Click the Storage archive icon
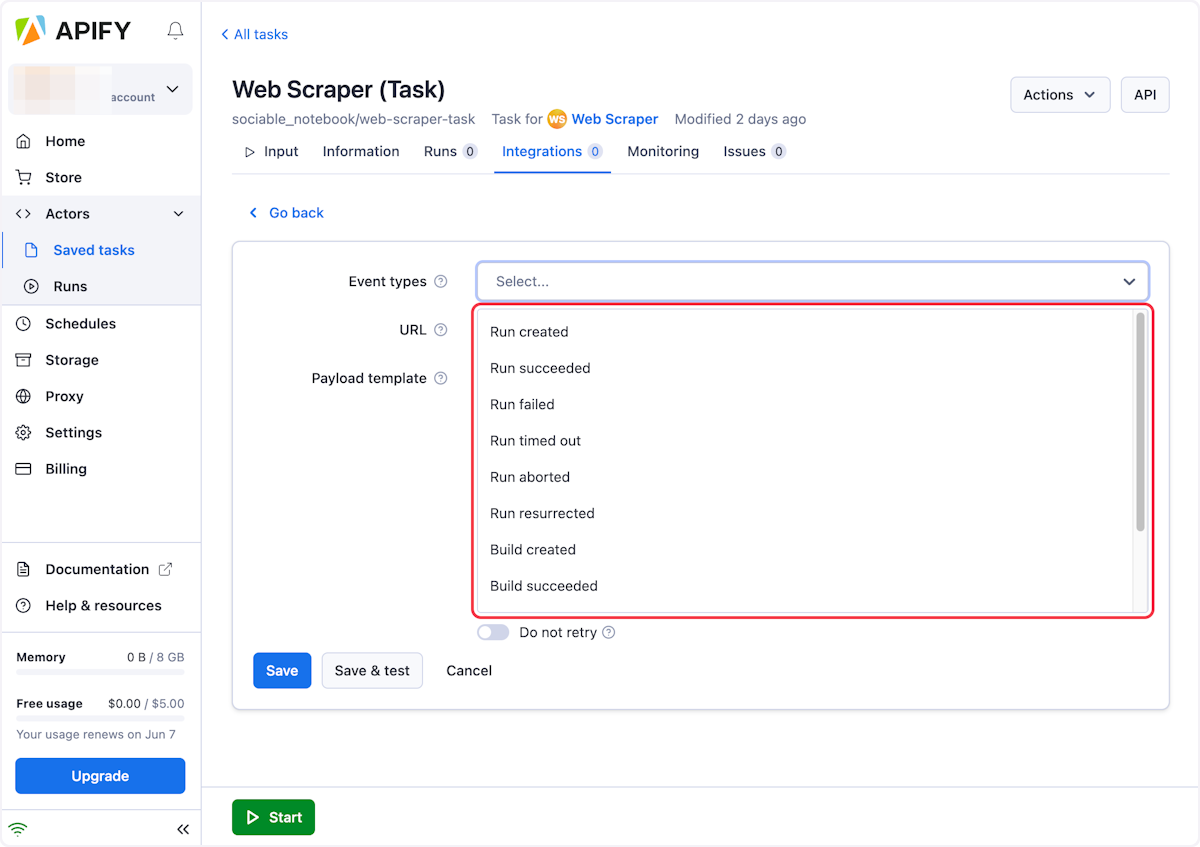This screenshot has height=847, width=1200. pos(24,360)
